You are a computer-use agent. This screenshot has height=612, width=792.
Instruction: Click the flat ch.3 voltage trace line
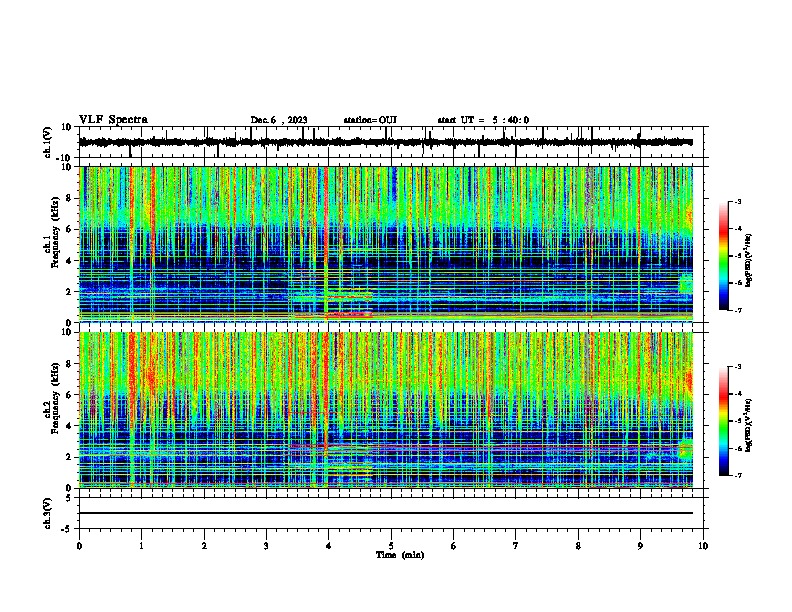pyautogui.click(x=385, y=513)
